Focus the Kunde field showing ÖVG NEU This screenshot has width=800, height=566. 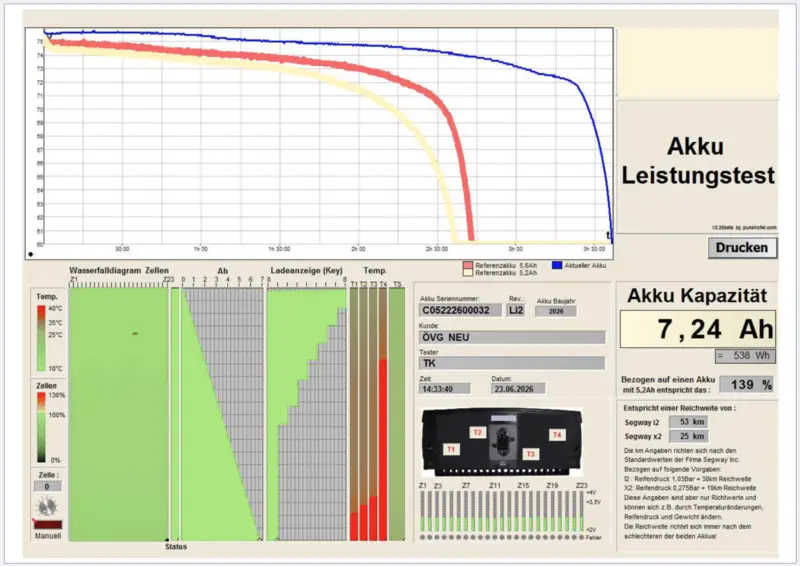512,337
